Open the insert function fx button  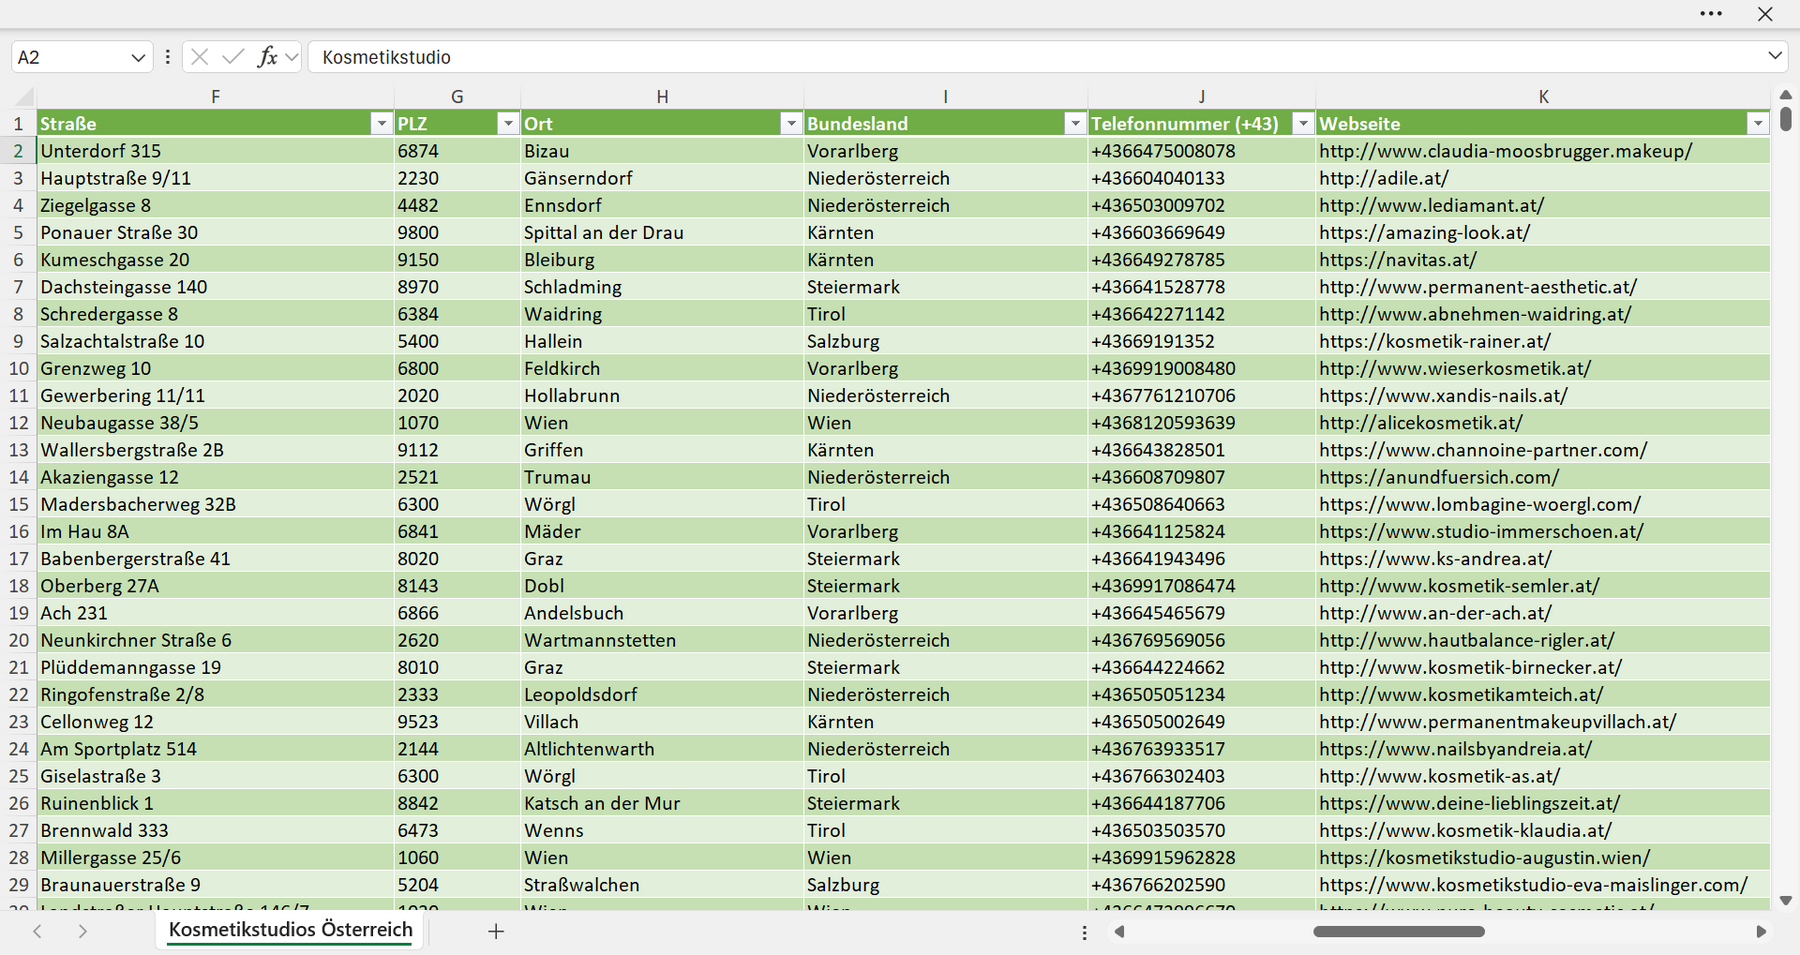(x=267, y=57)
